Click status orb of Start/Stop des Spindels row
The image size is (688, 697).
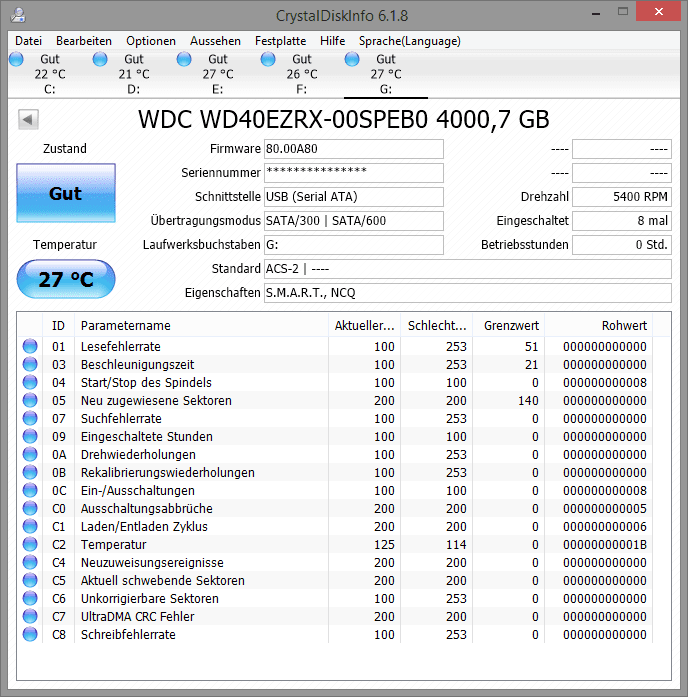(30, 382)
